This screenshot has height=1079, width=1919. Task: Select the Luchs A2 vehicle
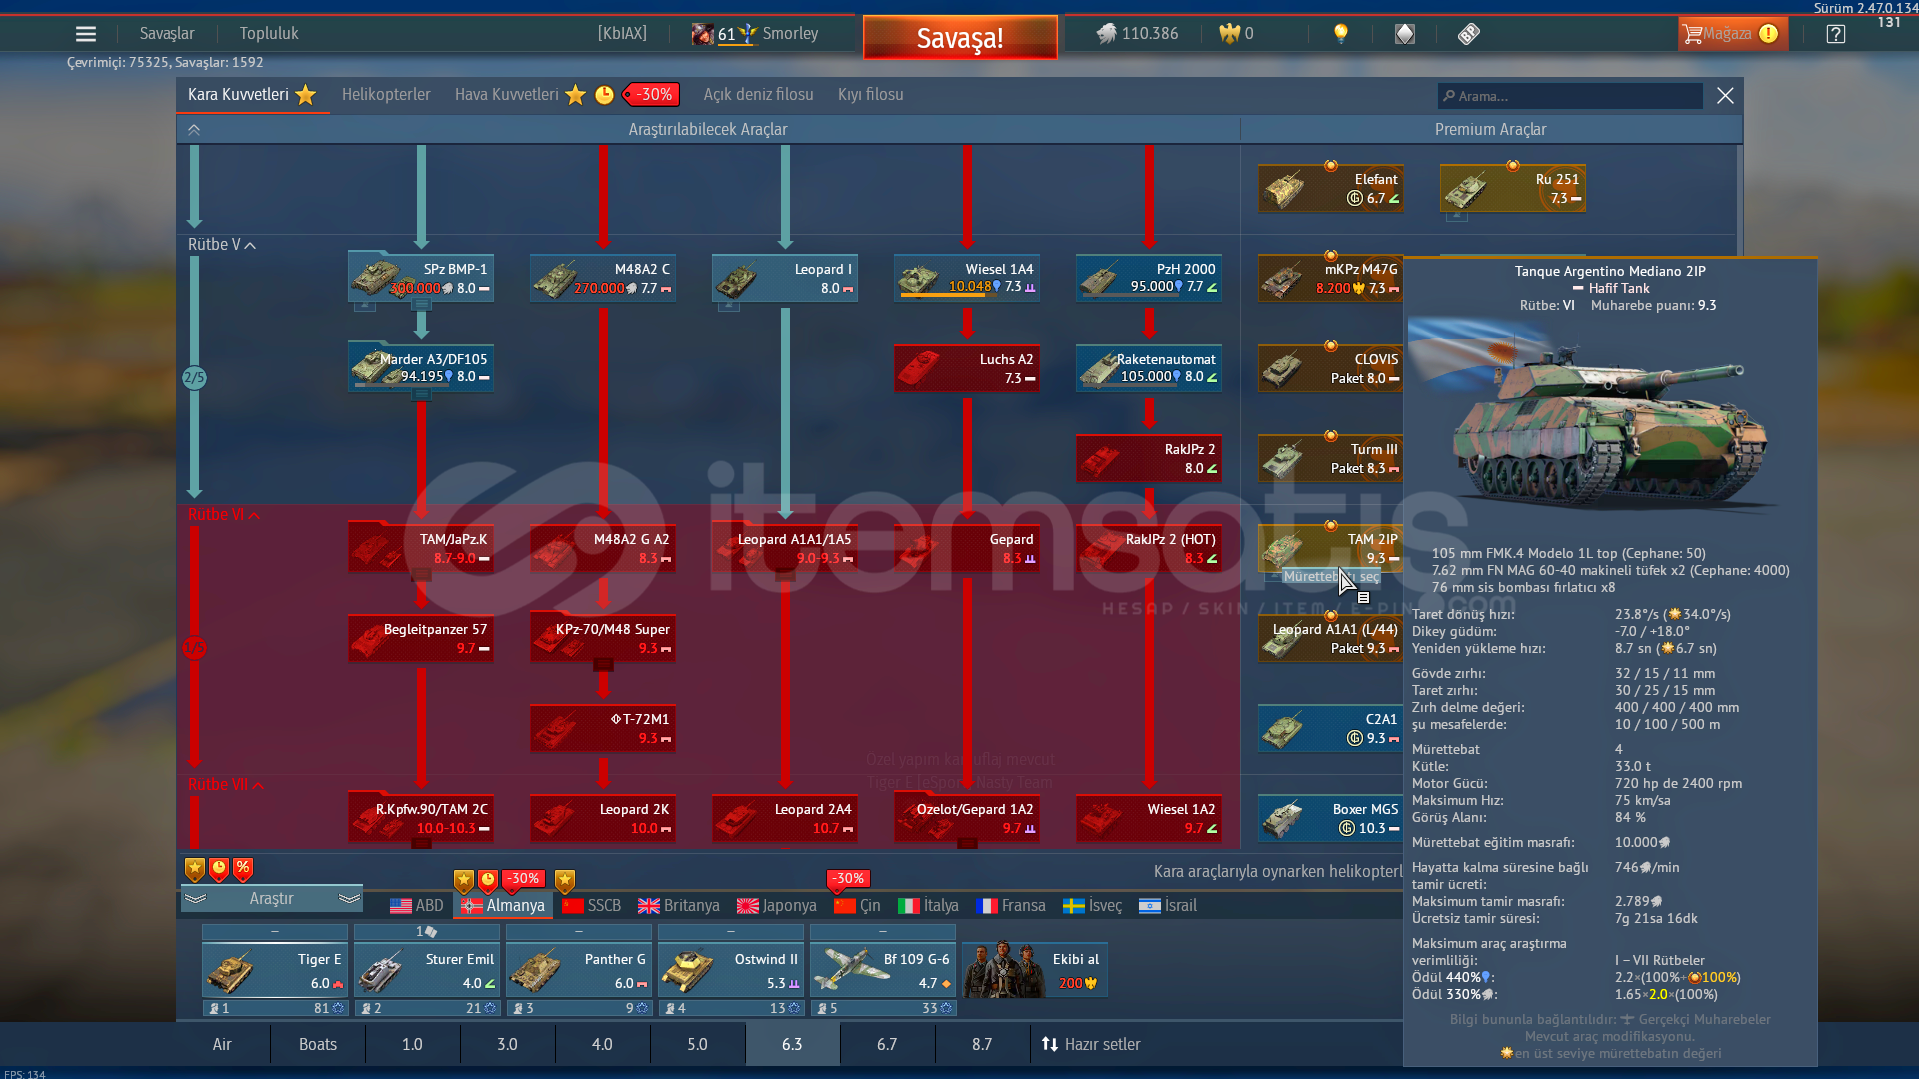click(x=967, y=368)
